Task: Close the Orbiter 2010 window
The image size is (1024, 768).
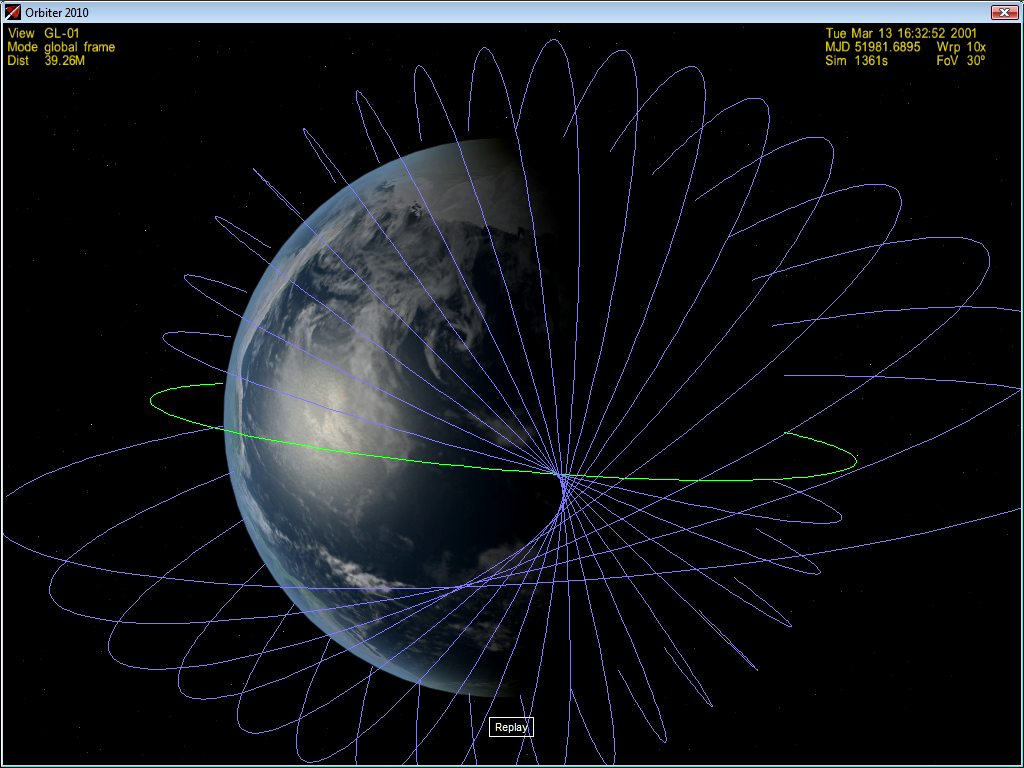Action: 1004,12
